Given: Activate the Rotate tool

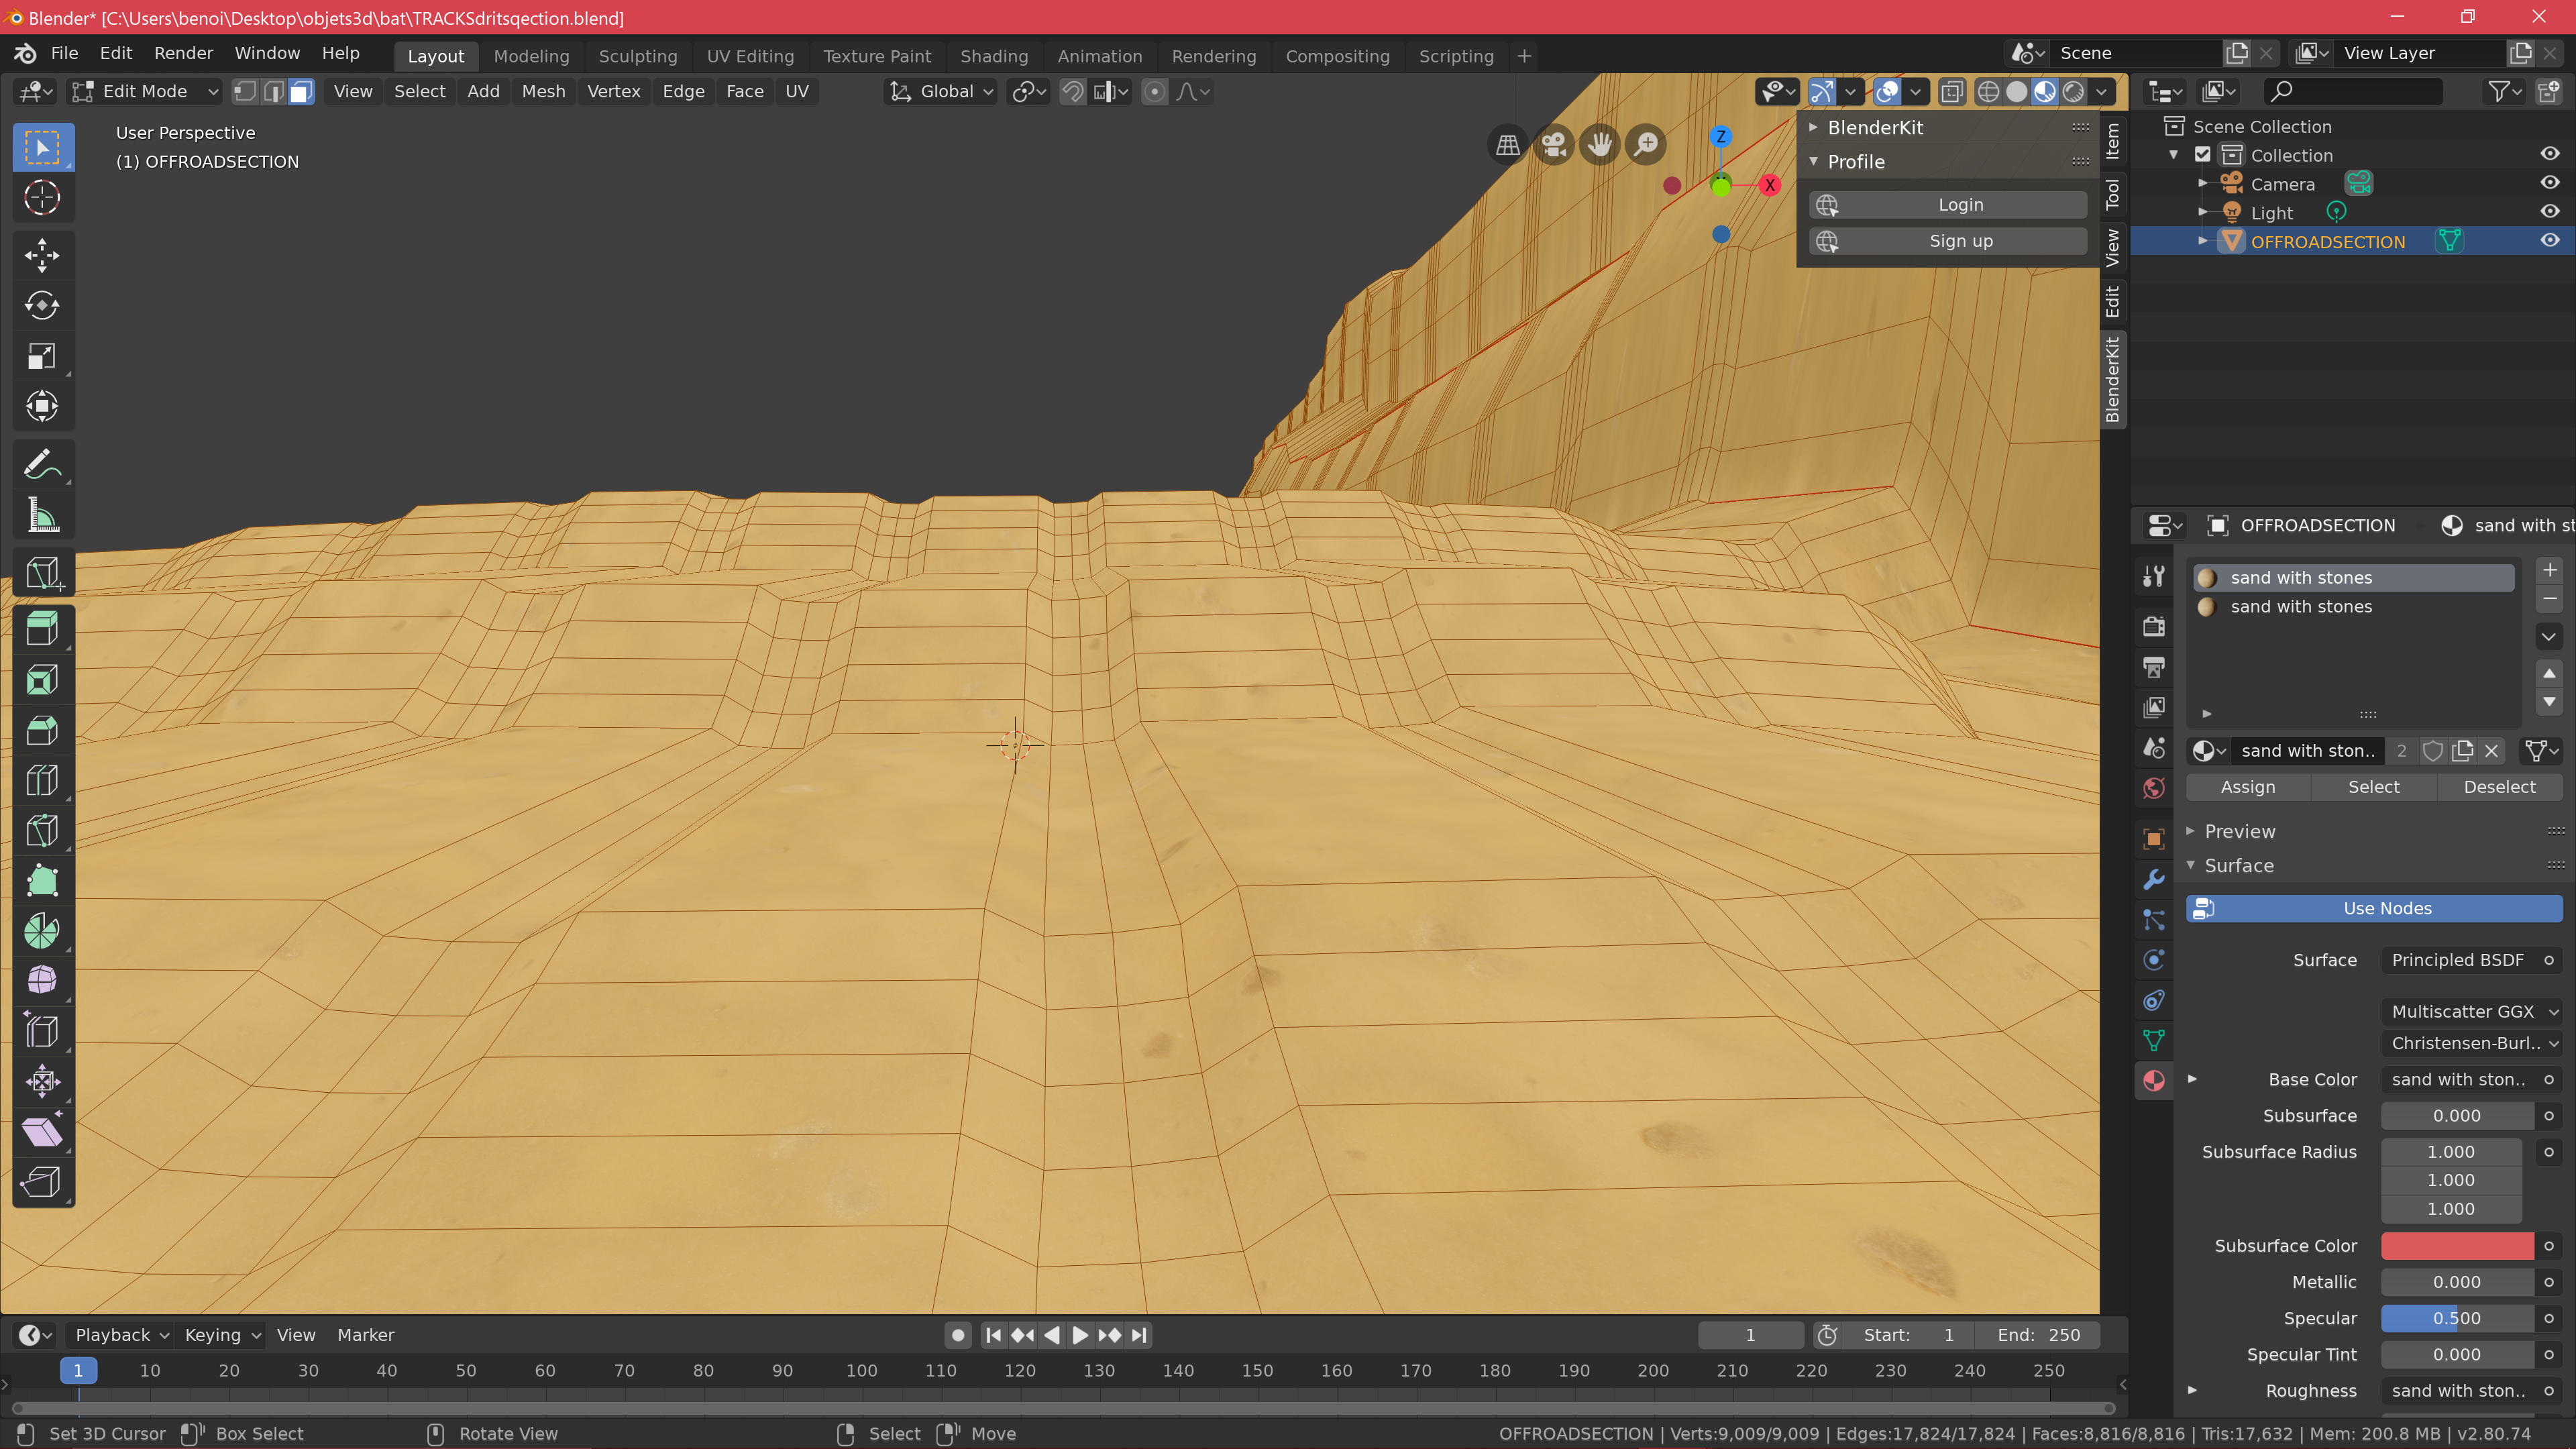Looking at the screenshot, I should pos(42,305).
